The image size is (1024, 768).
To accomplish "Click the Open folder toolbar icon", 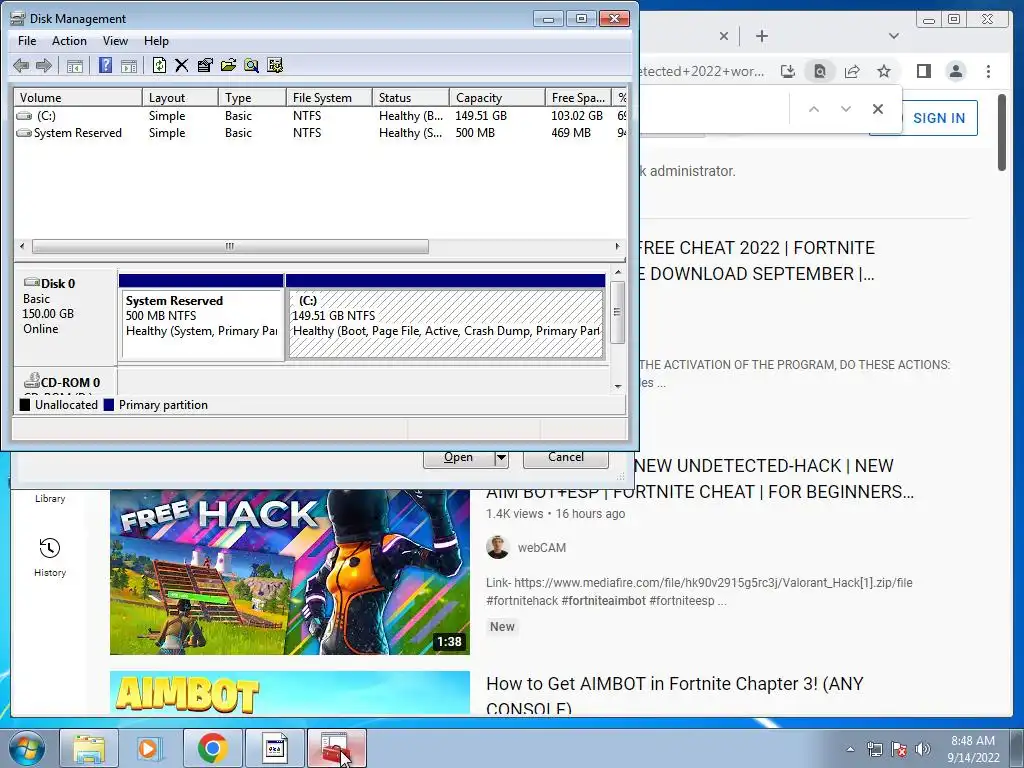I will pyautogui.click(x=229, y=65).
